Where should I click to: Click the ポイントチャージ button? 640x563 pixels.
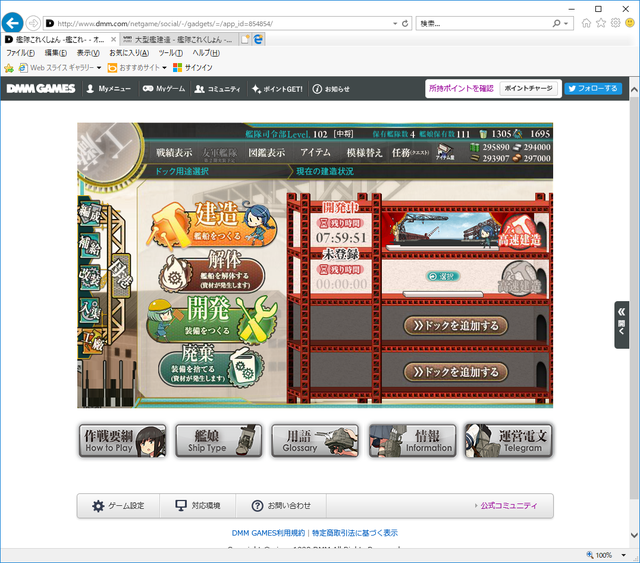point(528,88)
